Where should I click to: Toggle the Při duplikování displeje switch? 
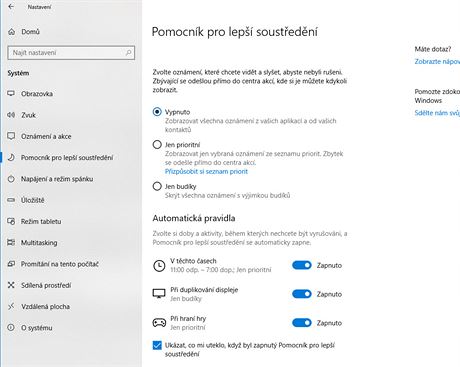tap(302, 294)
